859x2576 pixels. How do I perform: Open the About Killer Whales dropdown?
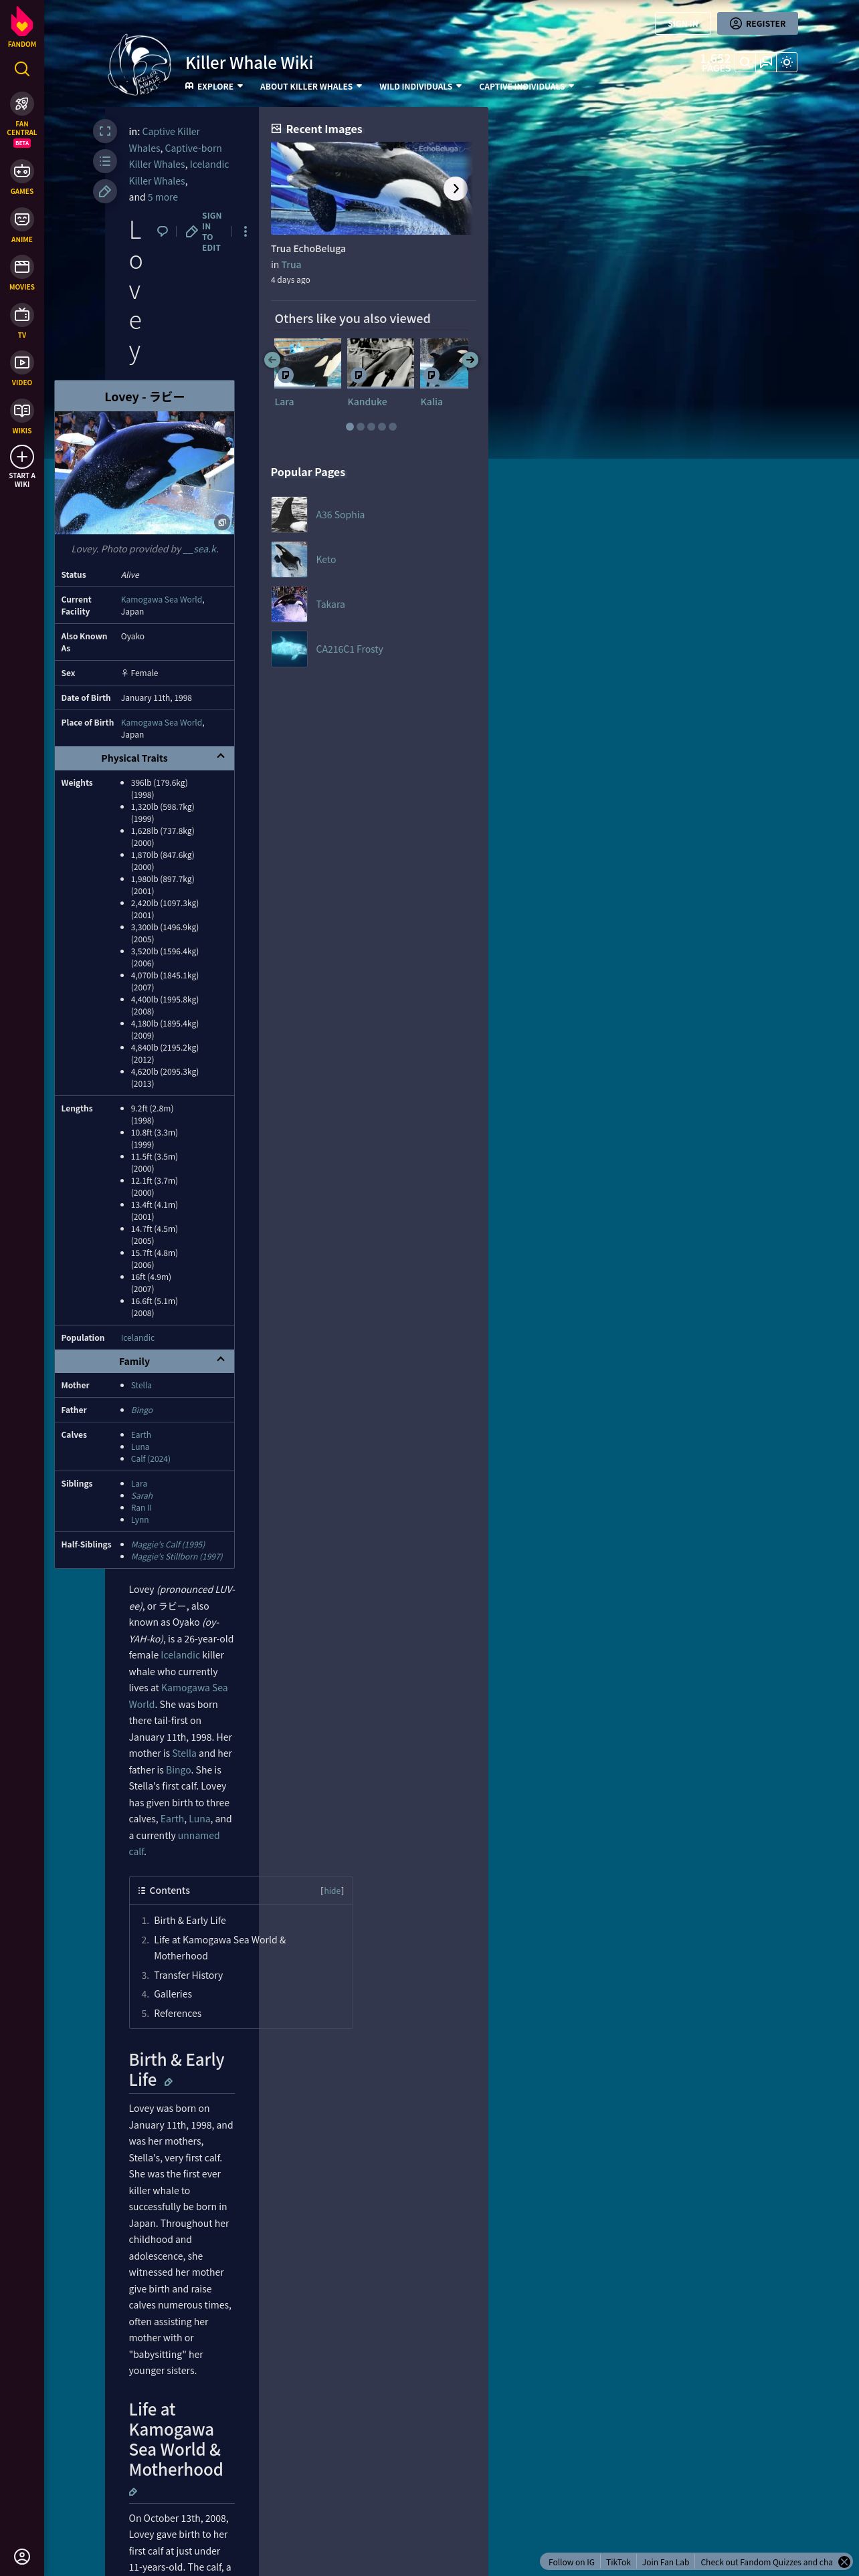click(x=311, y=87)
